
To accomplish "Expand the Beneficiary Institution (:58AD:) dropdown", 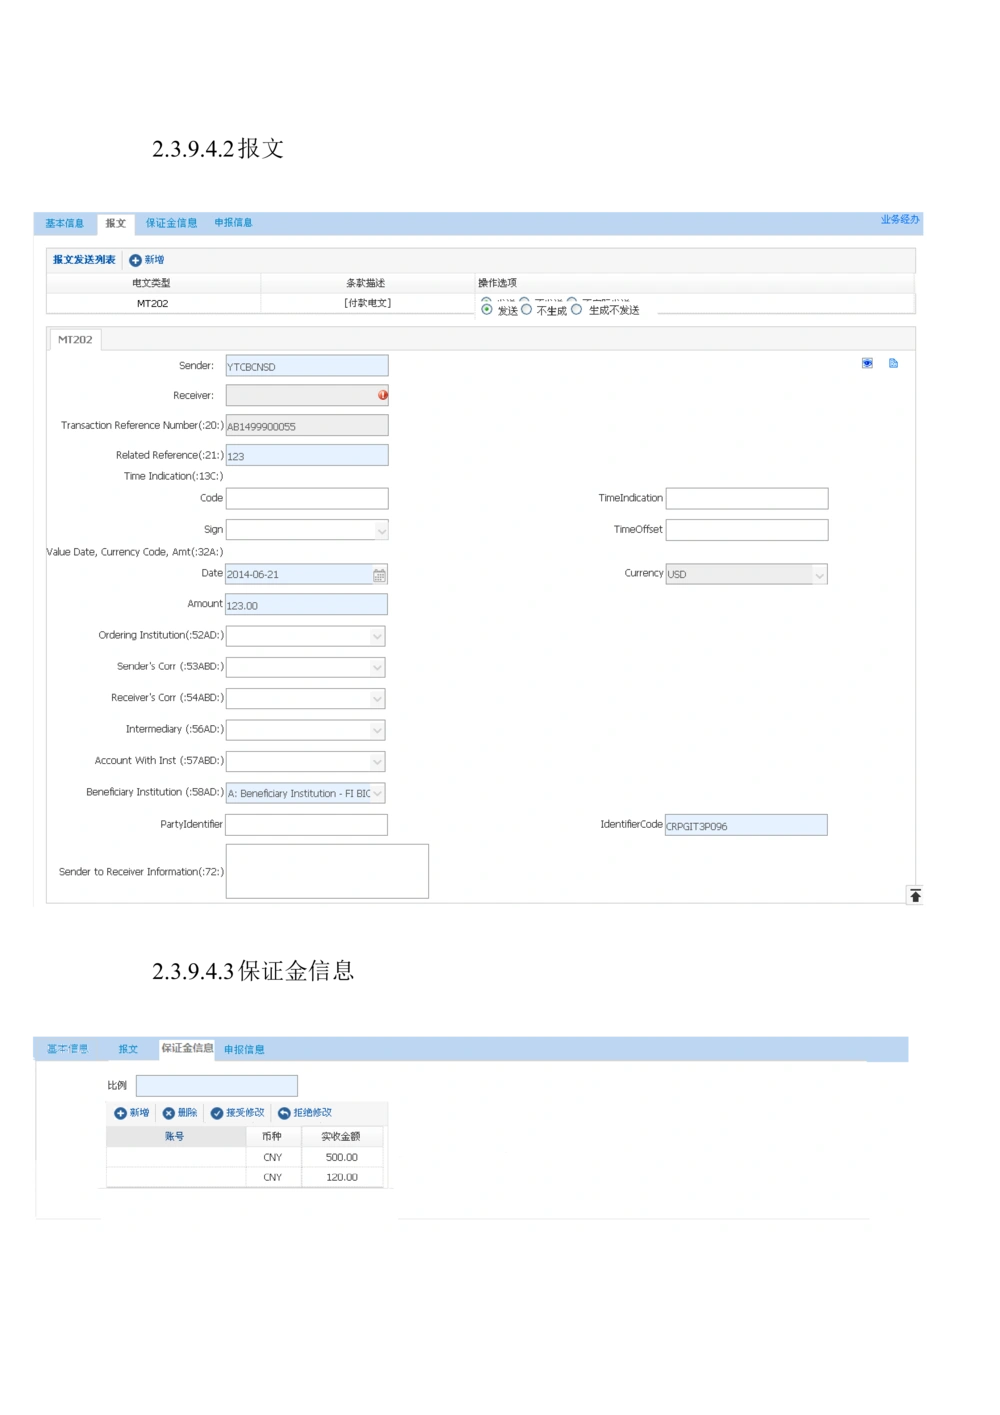I will pos(377,794).
